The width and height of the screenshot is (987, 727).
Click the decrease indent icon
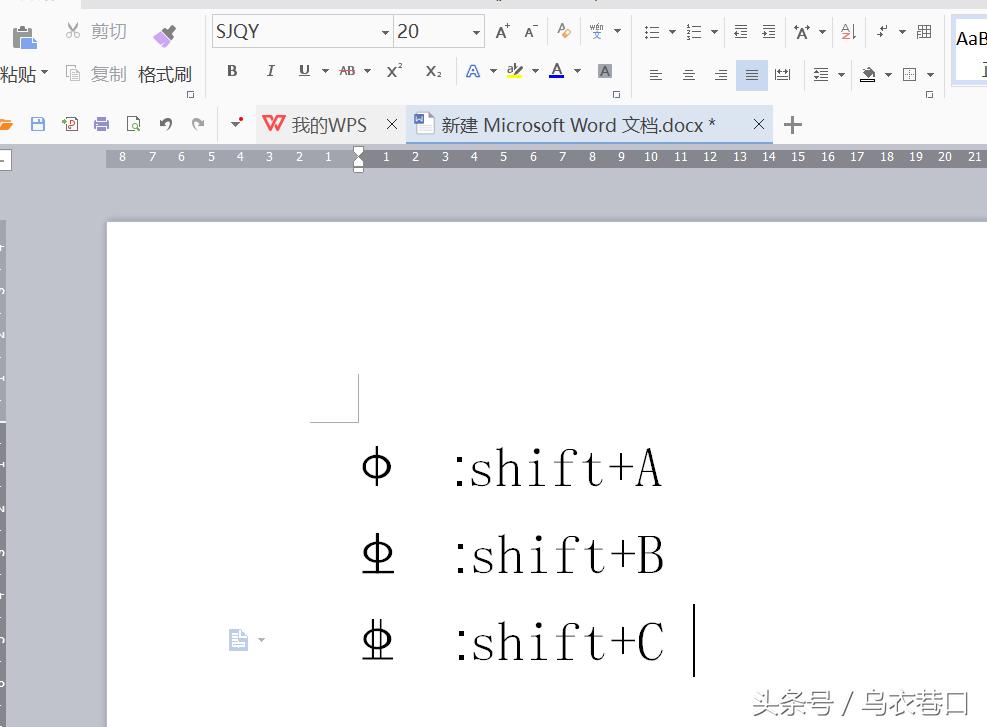740,32
